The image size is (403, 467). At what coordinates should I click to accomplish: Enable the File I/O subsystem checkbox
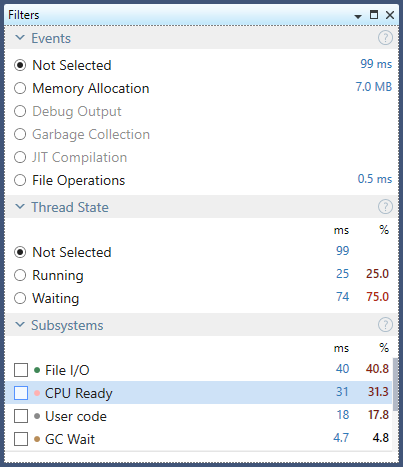21,370
